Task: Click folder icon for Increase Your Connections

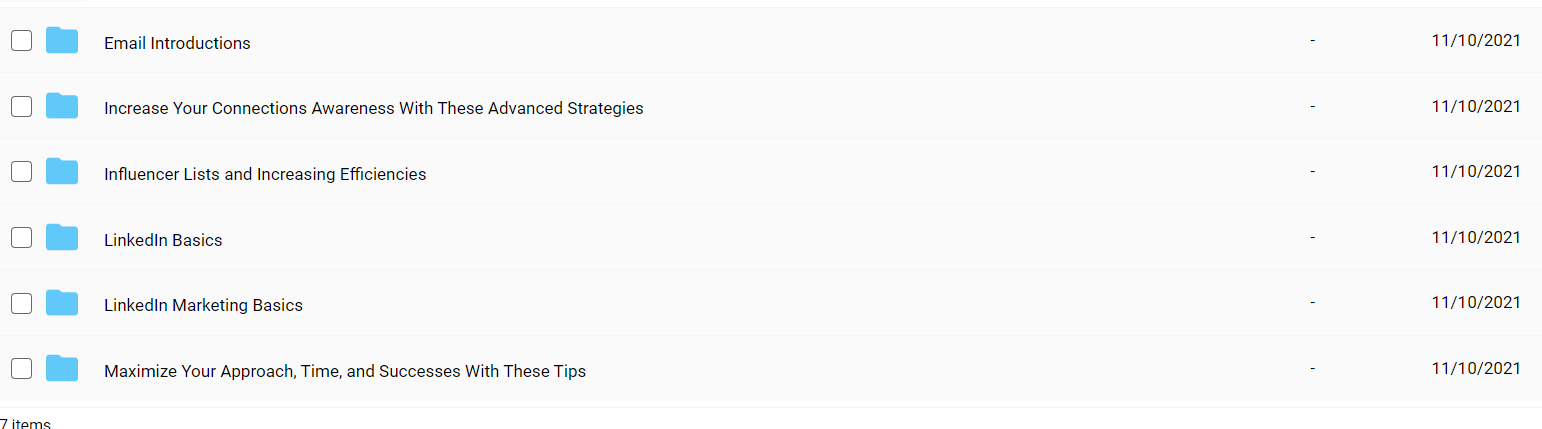Action: [62, 106]
